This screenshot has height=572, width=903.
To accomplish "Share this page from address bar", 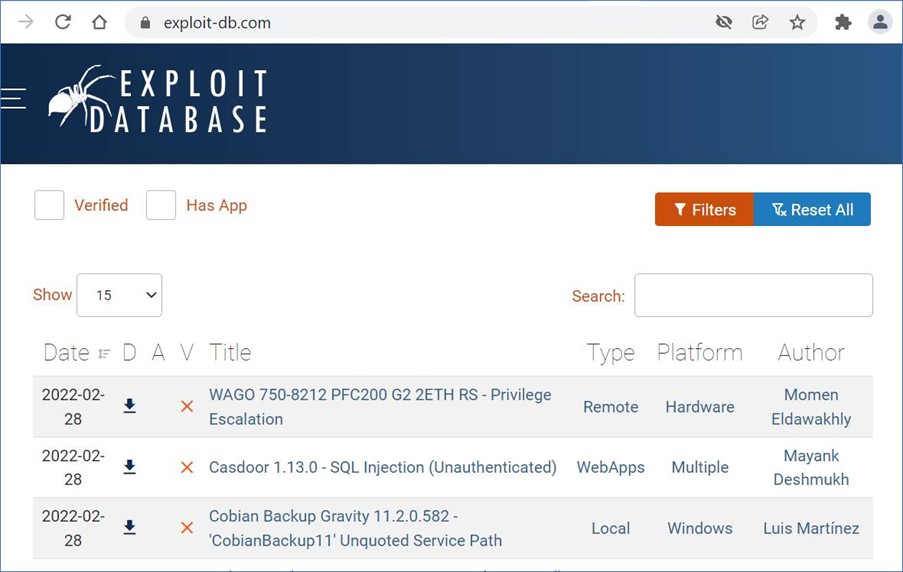I will (x=760, y=22).
